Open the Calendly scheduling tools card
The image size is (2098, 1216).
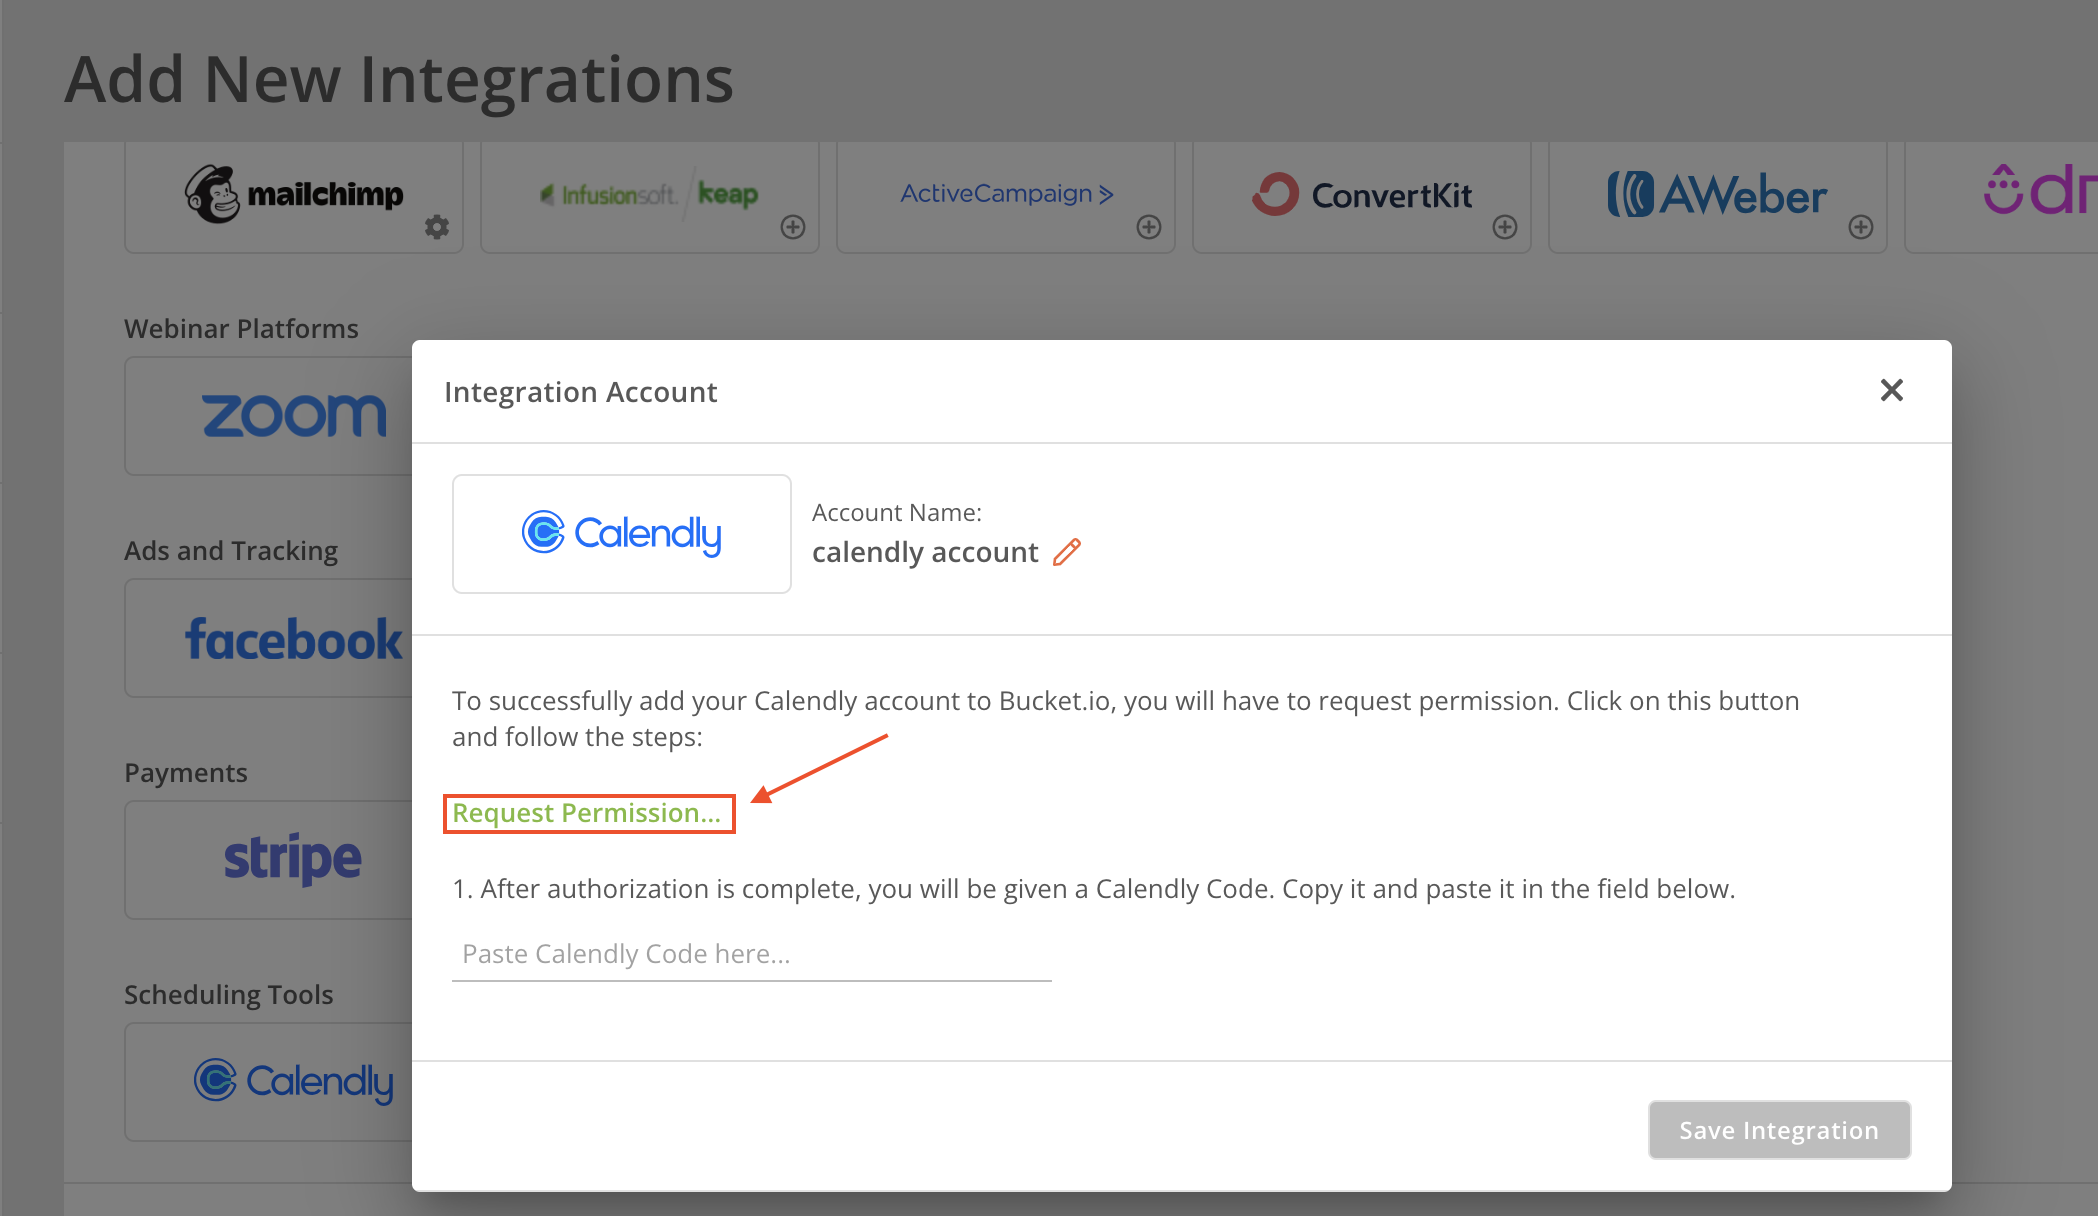pyautogui.click(x=292, y=1081)
